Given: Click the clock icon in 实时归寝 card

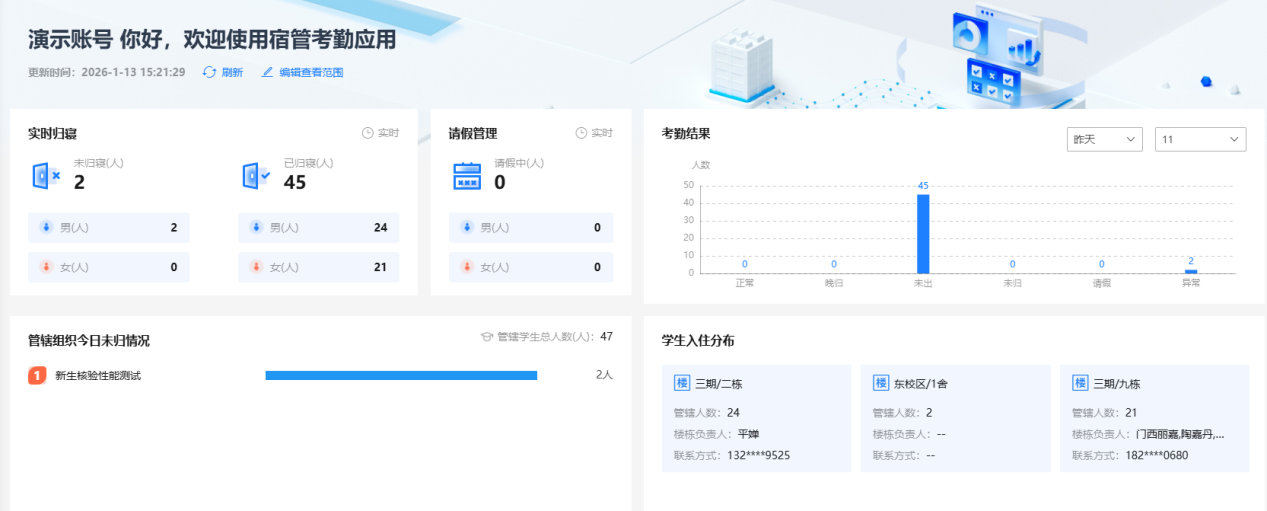Looking at the screenshot, I should click(x=367, y=133).
